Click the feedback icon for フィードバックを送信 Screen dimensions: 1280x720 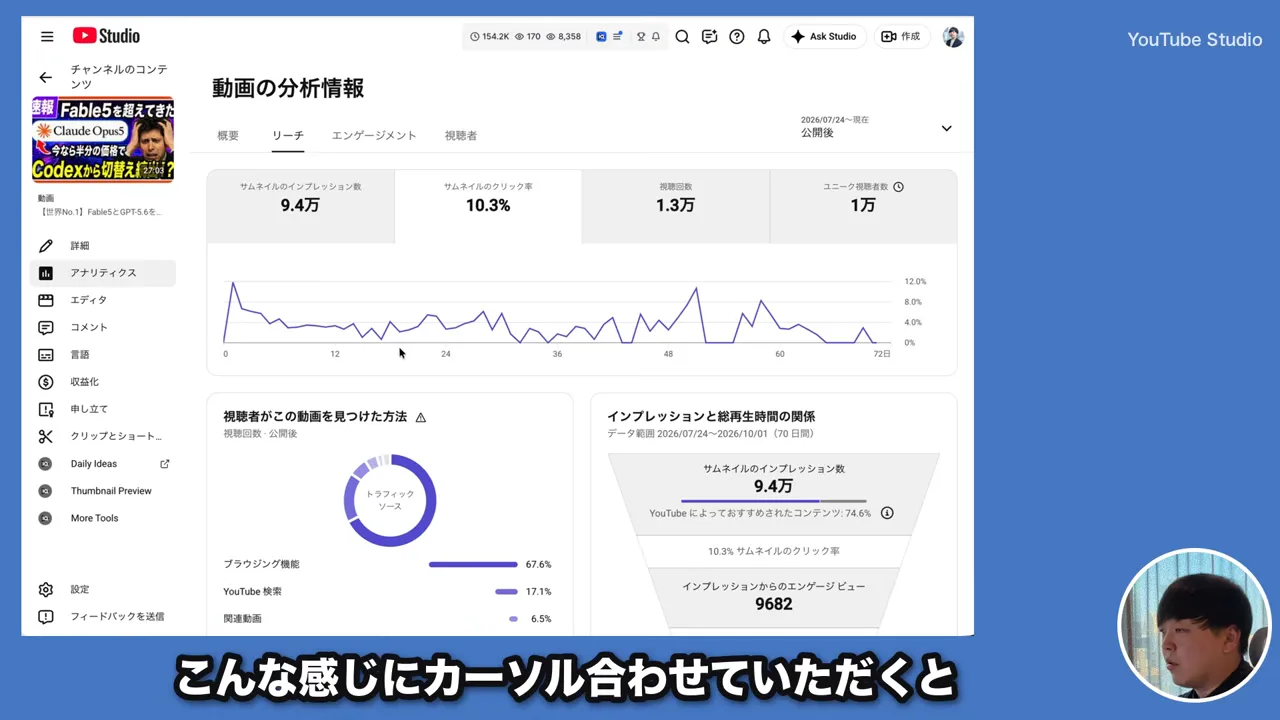coord(46,616)
